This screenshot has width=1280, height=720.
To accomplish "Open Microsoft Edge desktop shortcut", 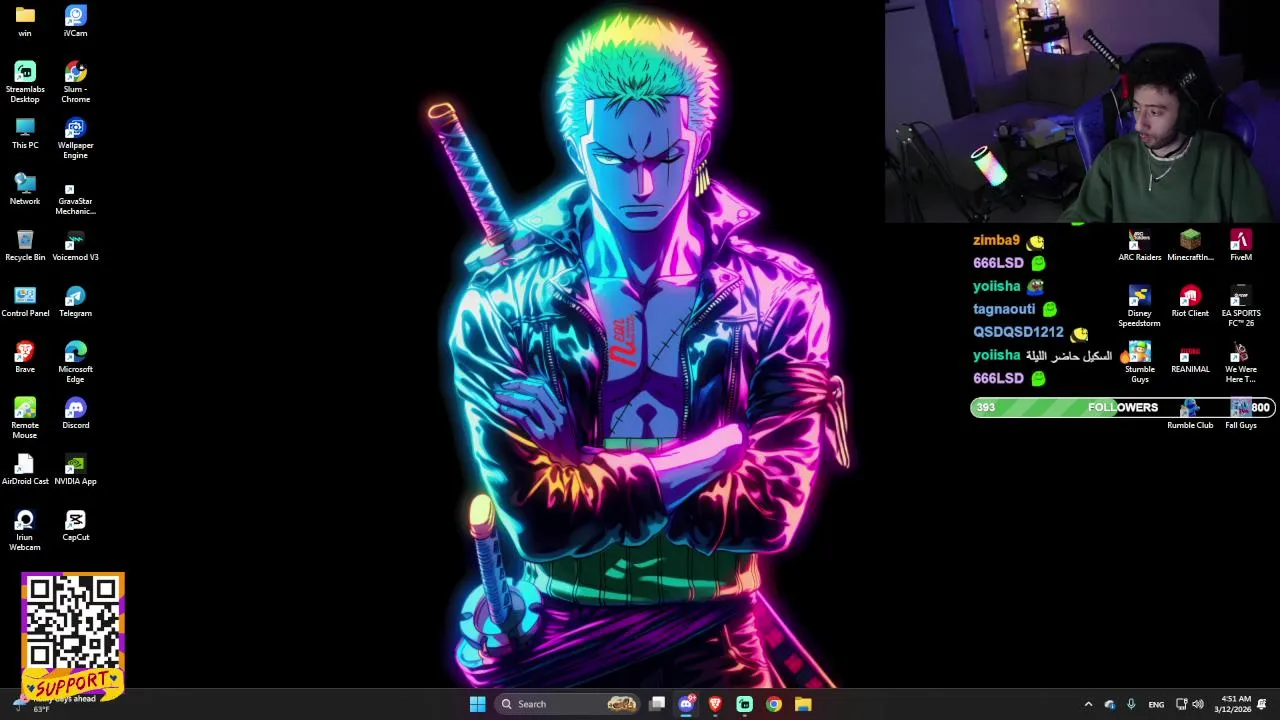I will [x=75, y=362].
